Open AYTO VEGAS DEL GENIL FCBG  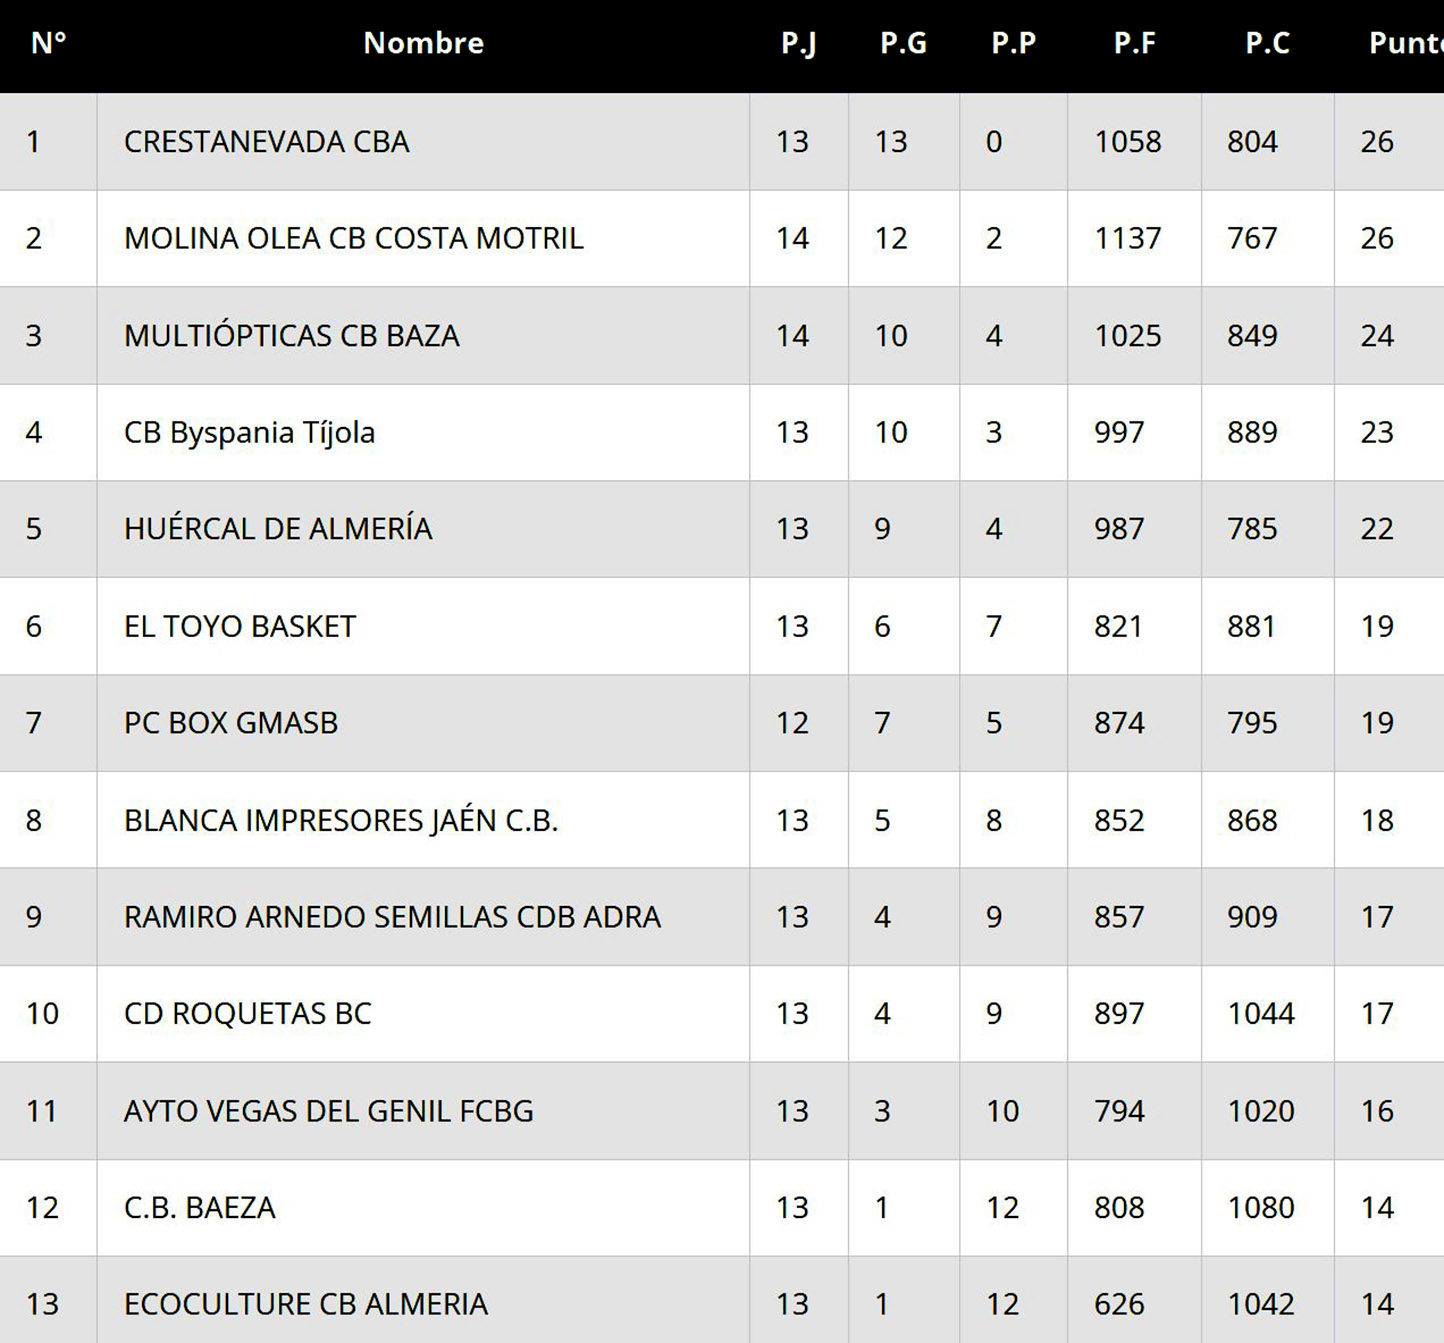click(328, 1111)
